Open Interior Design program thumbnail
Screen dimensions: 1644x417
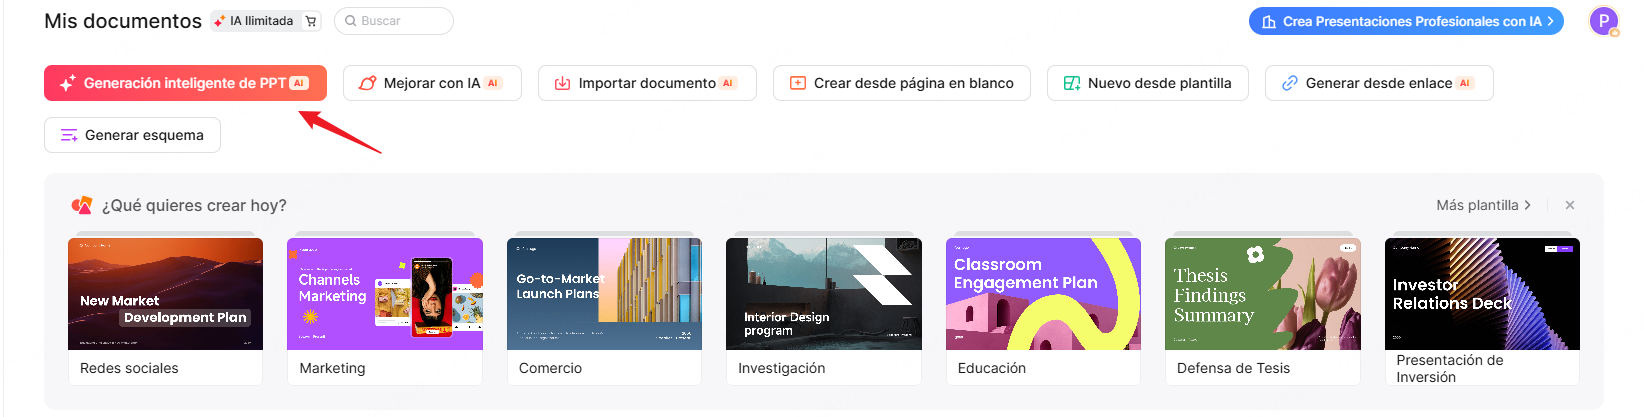coord(824,294)
